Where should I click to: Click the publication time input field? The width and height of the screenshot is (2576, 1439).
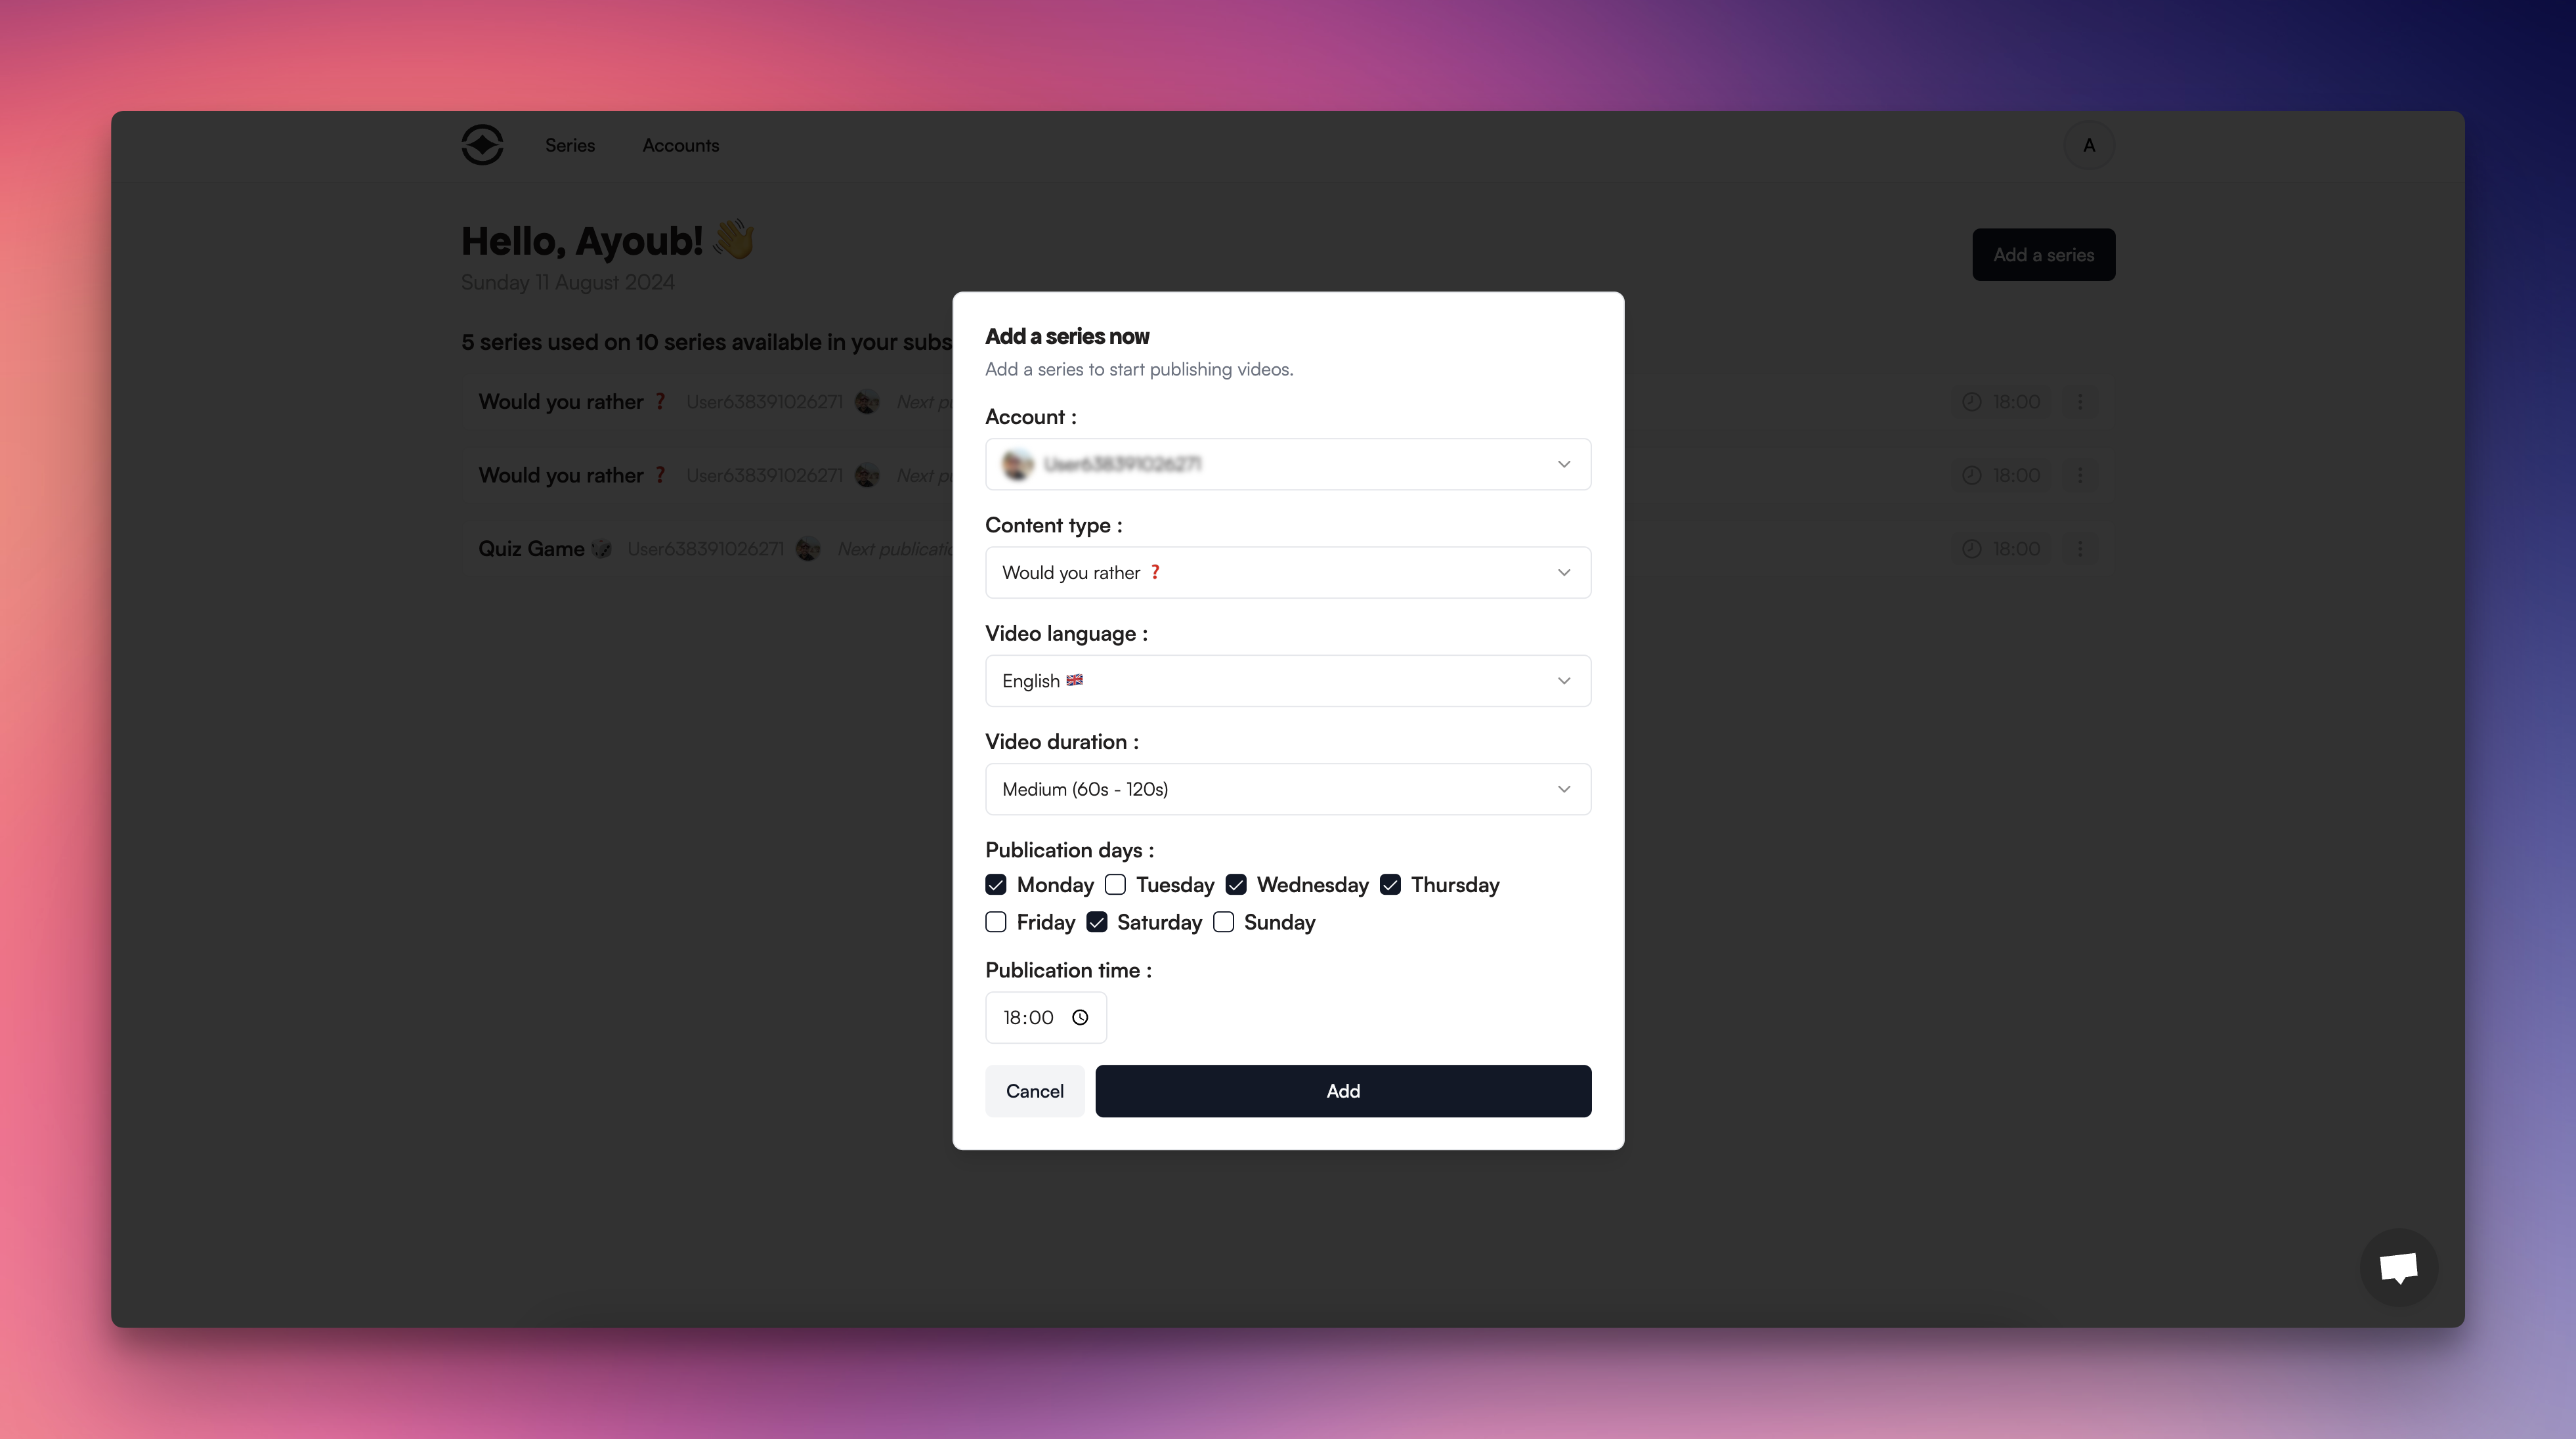tap(1046, 1016)
